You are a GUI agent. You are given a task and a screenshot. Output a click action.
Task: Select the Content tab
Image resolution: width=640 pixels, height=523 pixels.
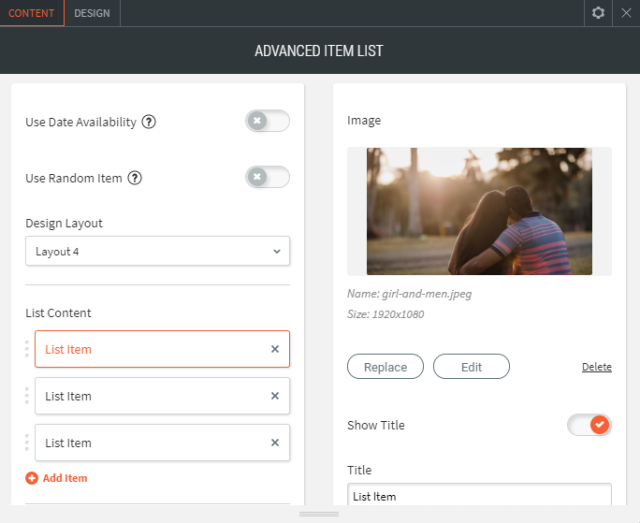(32, 13)
